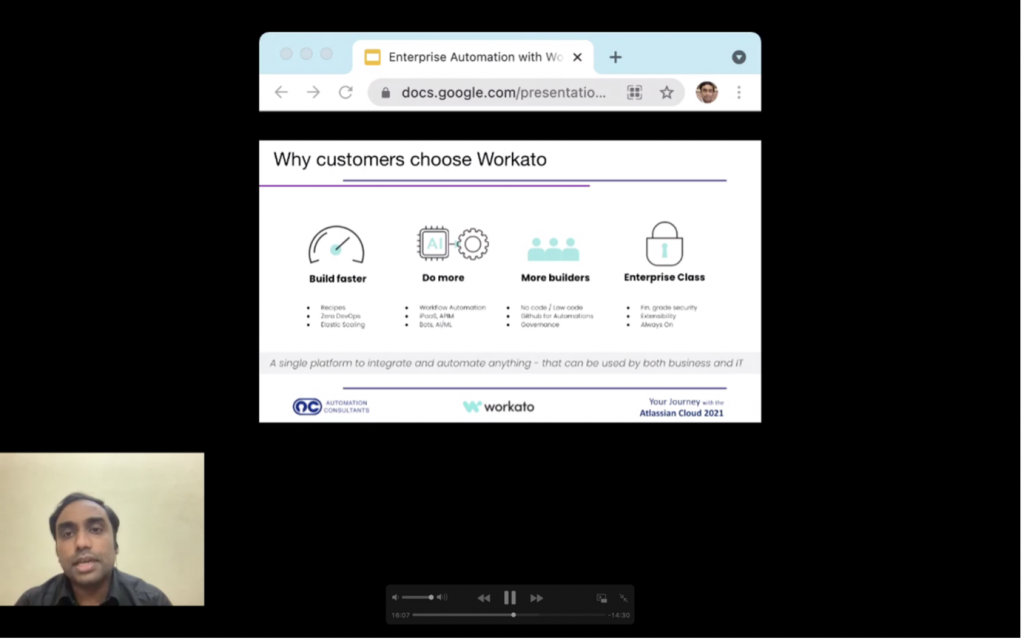The height and width of the screenshot is (641, 1024).
Task: Go back using the browser back arrow
Action: (281, 93)
